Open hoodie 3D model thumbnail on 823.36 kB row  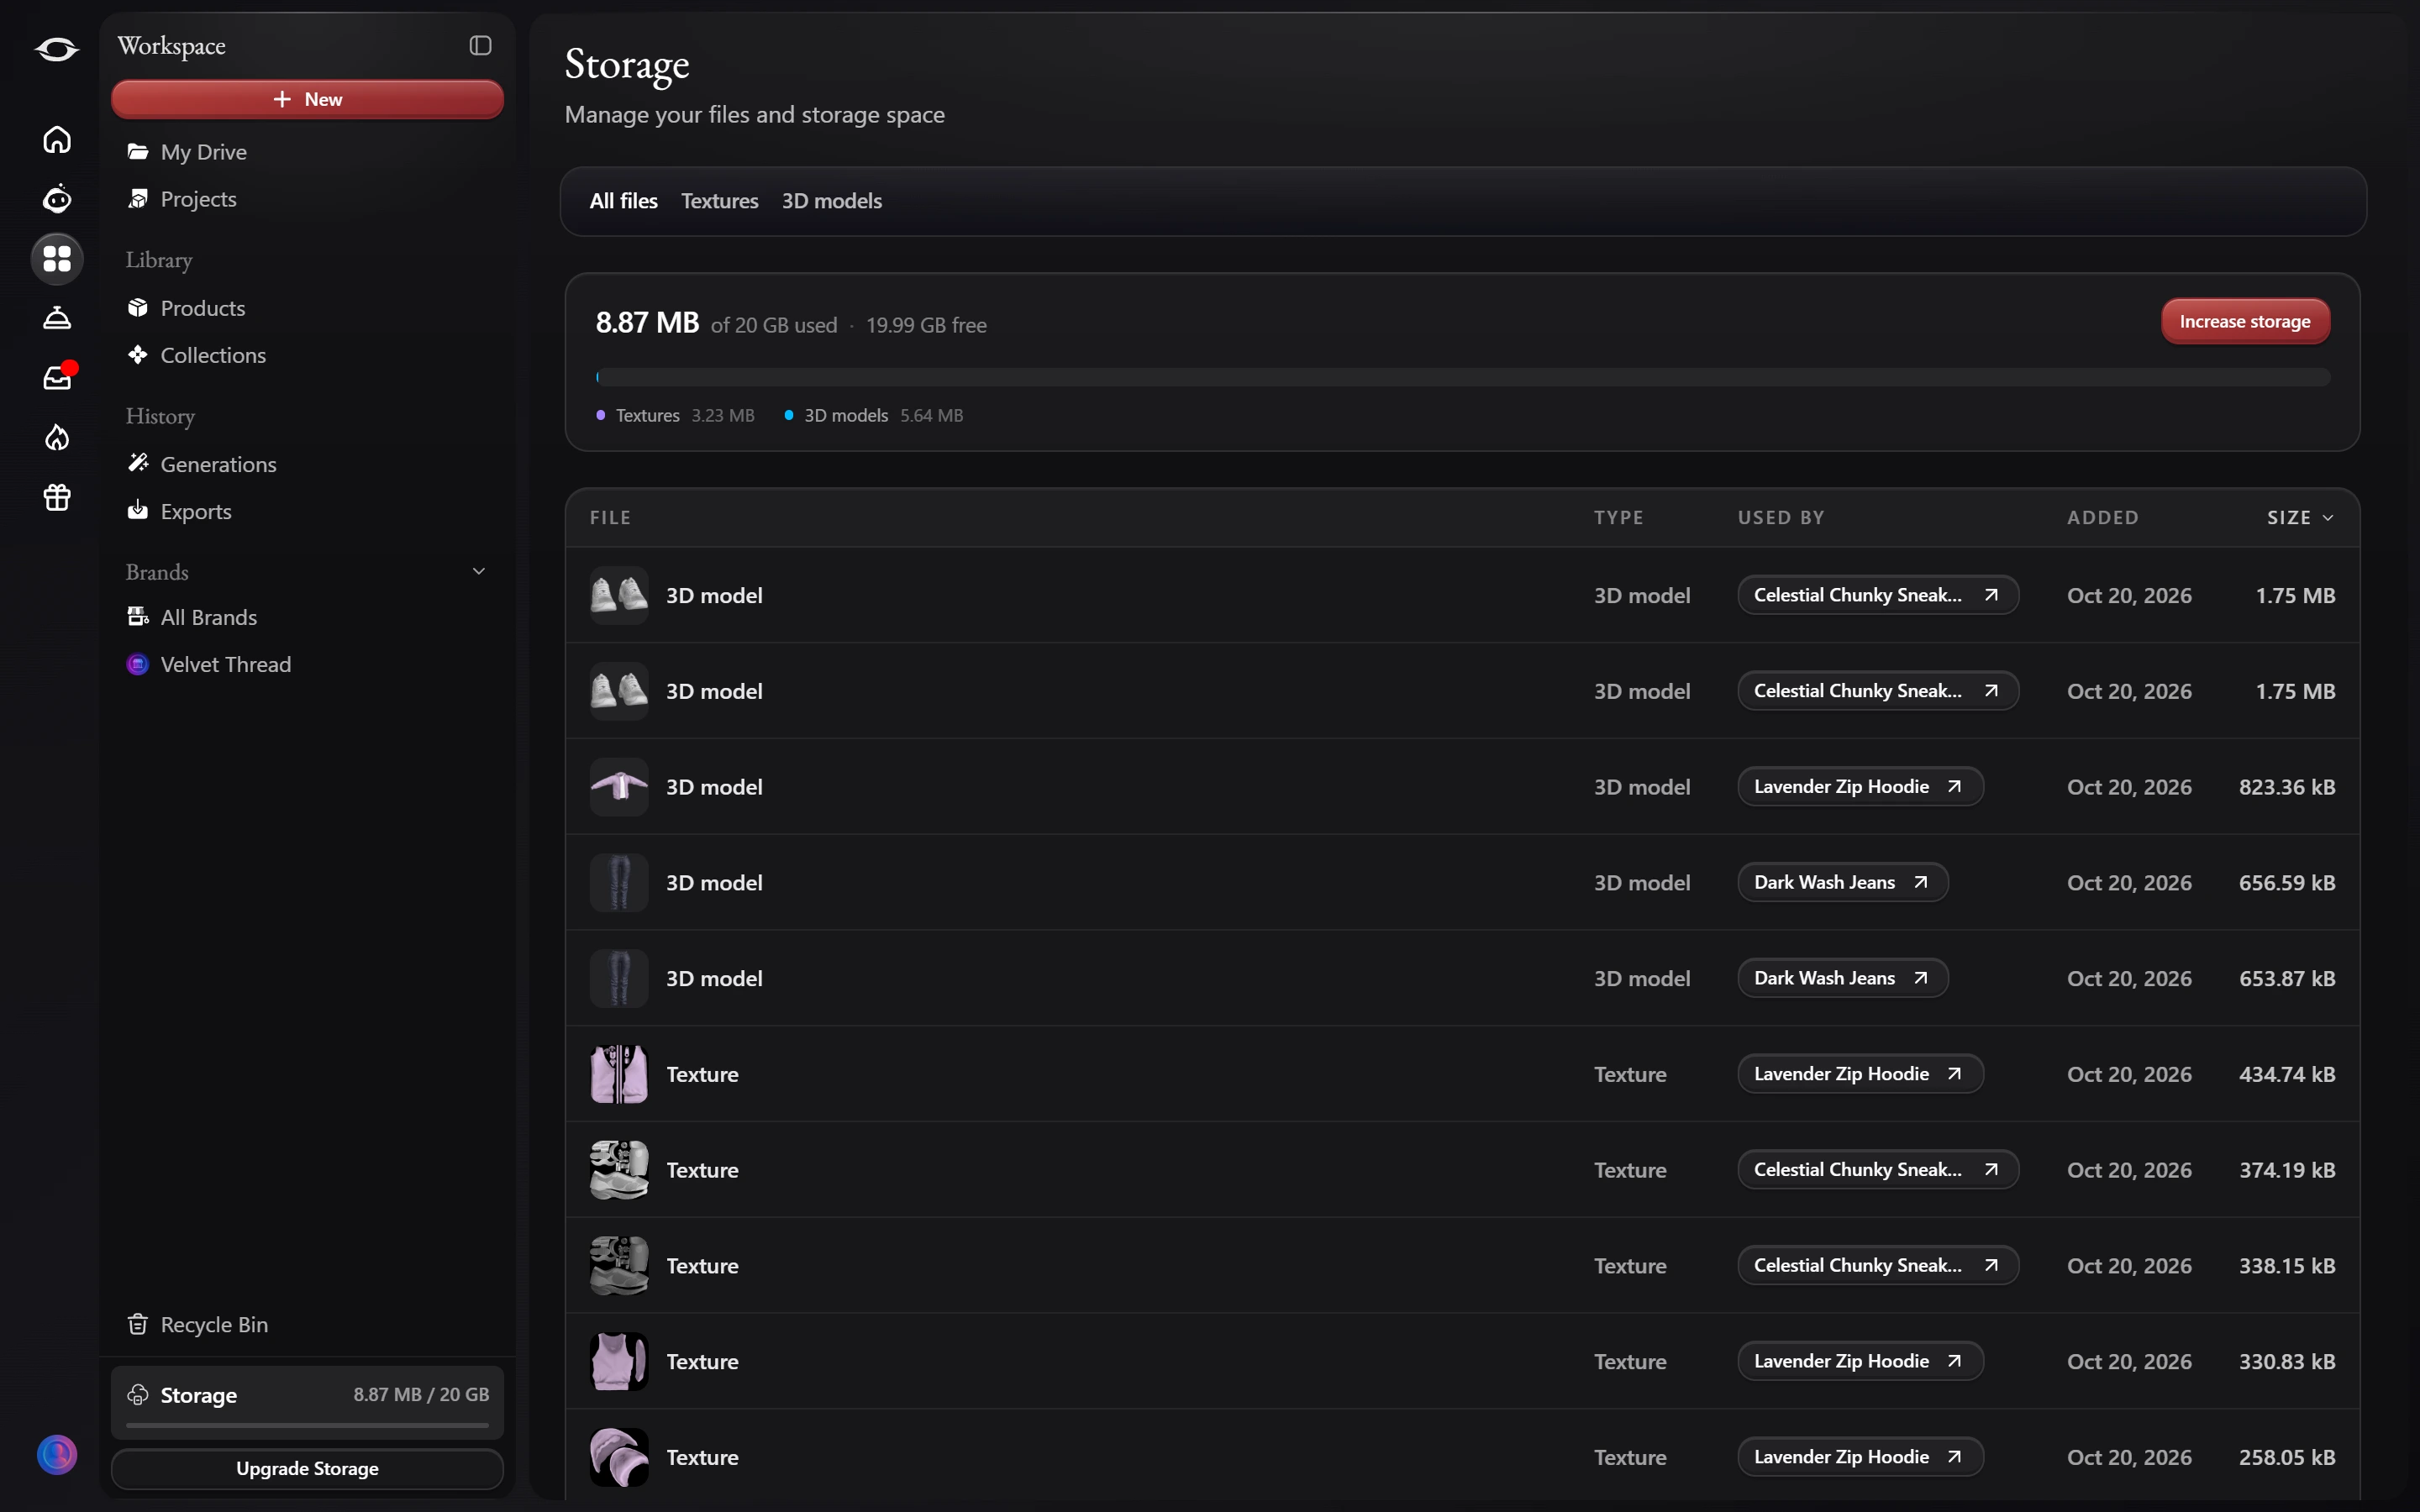[619, 786]
